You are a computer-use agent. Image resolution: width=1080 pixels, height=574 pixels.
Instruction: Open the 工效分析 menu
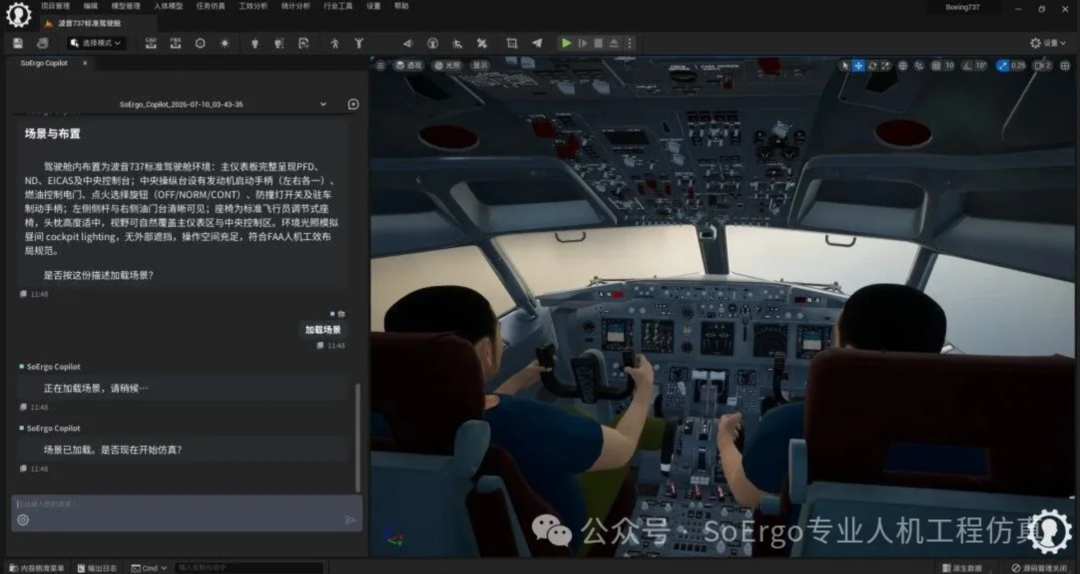(253, 6)
